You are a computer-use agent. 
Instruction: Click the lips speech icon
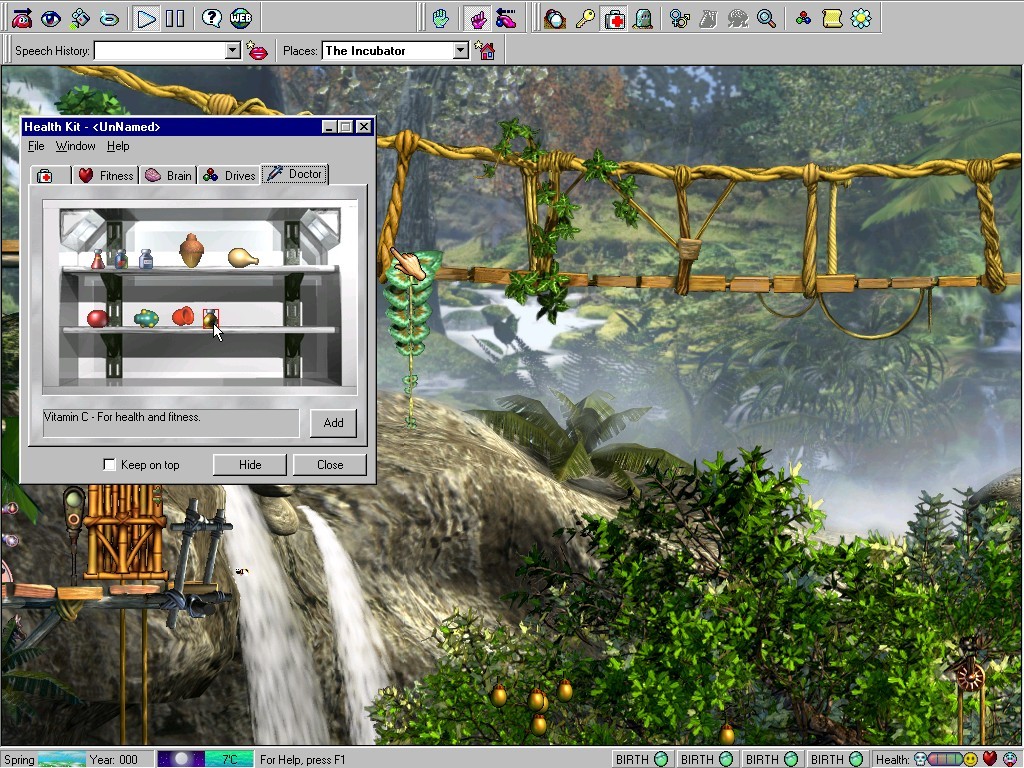pos(258,51)
